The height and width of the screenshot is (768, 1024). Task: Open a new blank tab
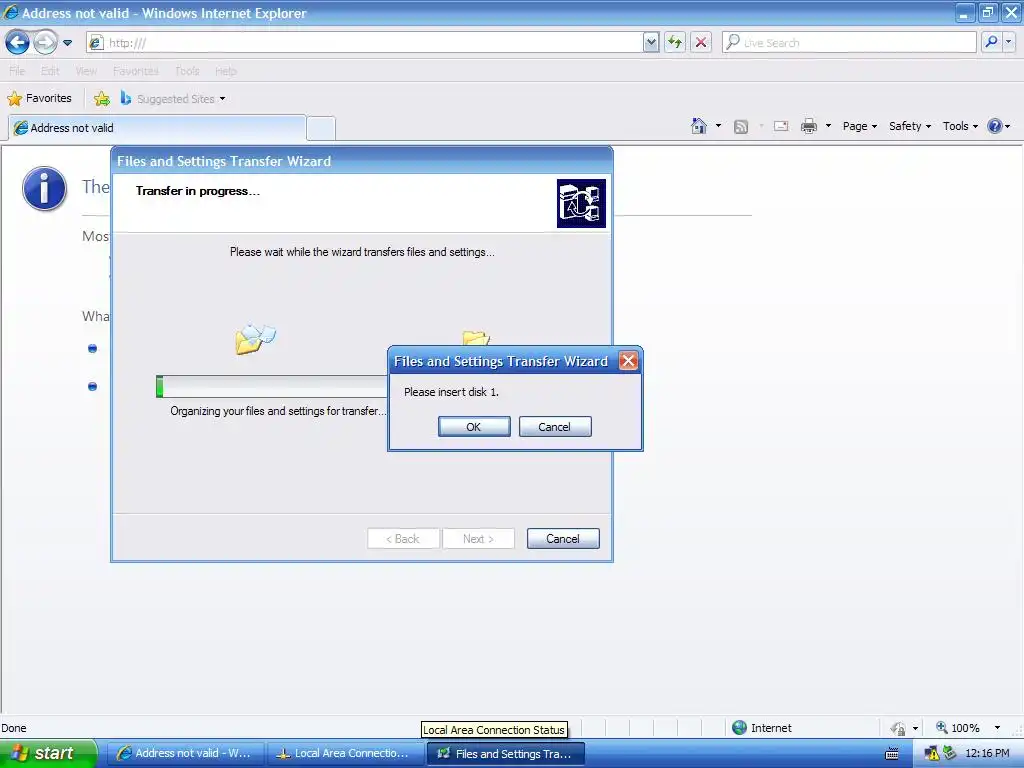point(321,128)
